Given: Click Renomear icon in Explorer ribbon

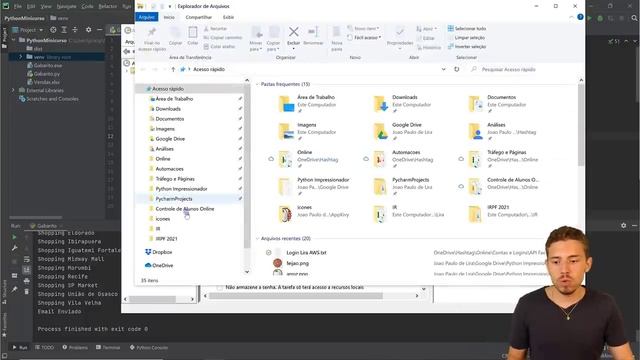Looking at the screenshot, I should point(313,32).
